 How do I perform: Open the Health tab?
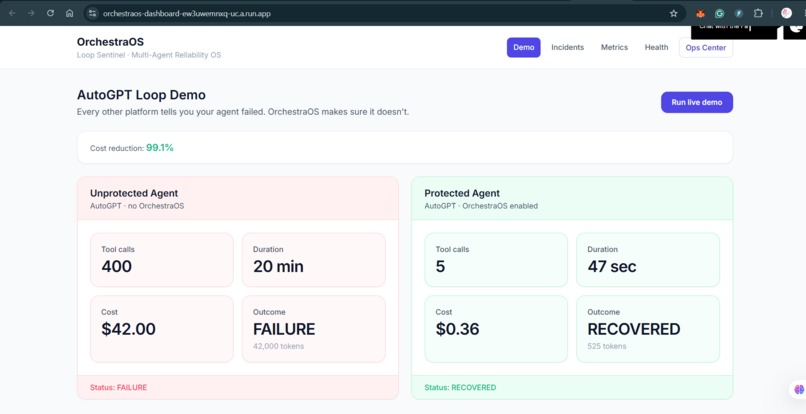click(656, 47)
